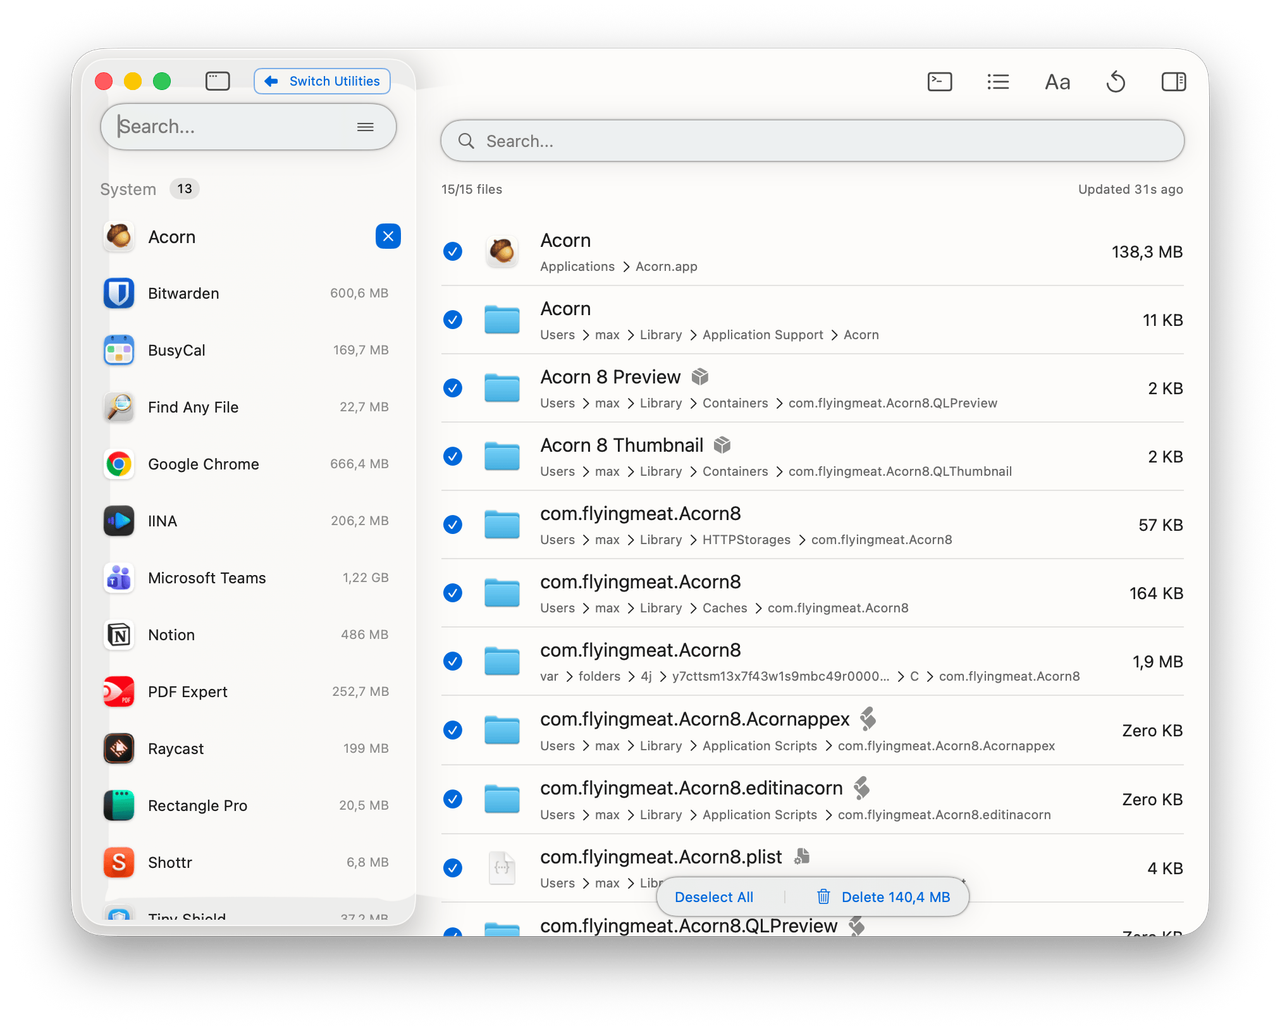Click the Caches path segment
Image resolution: width=1280 pixels, height=1030 pixels.
point(725,608)
